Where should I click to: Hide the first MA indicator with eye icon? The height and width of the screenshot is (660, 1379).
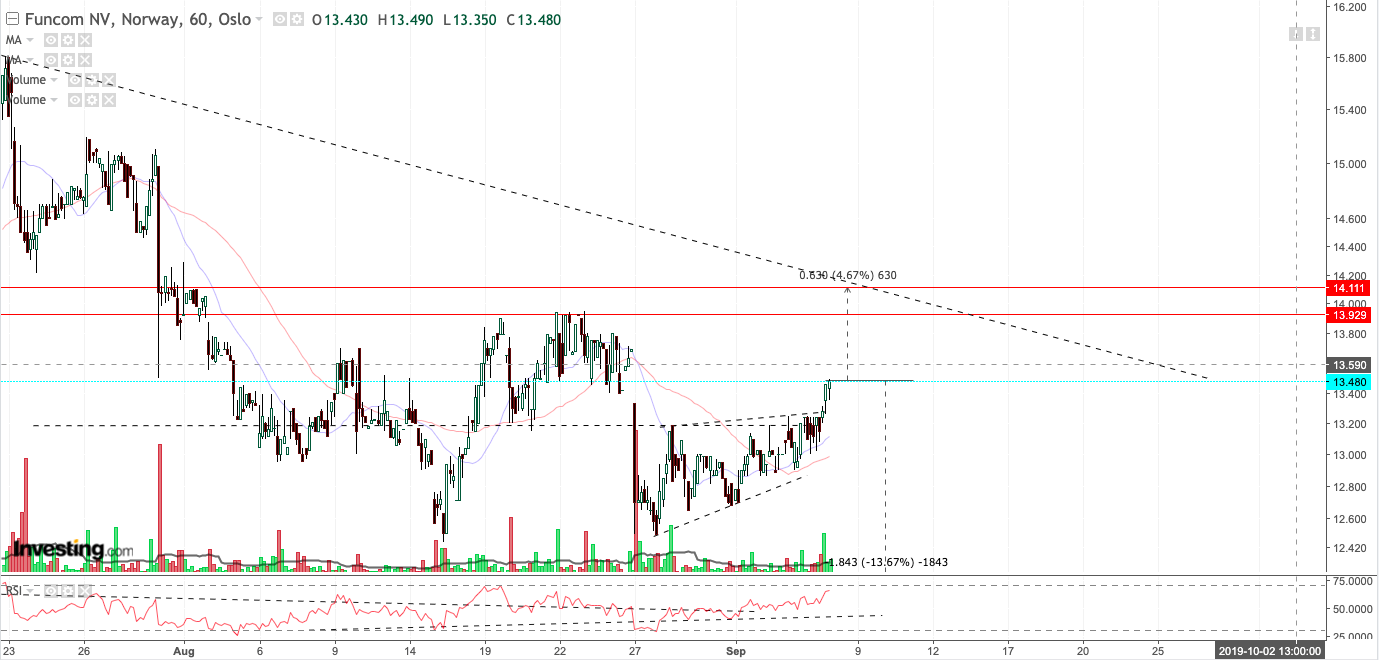click(x=50, y=40)
